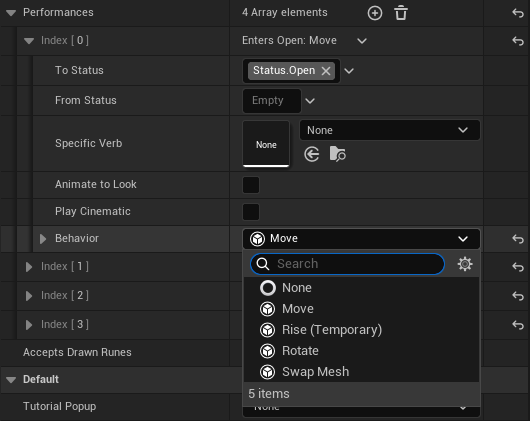The image size is (530, 421).
Task: Open the search settings gear in dropdown
Action: coord(465,264)
